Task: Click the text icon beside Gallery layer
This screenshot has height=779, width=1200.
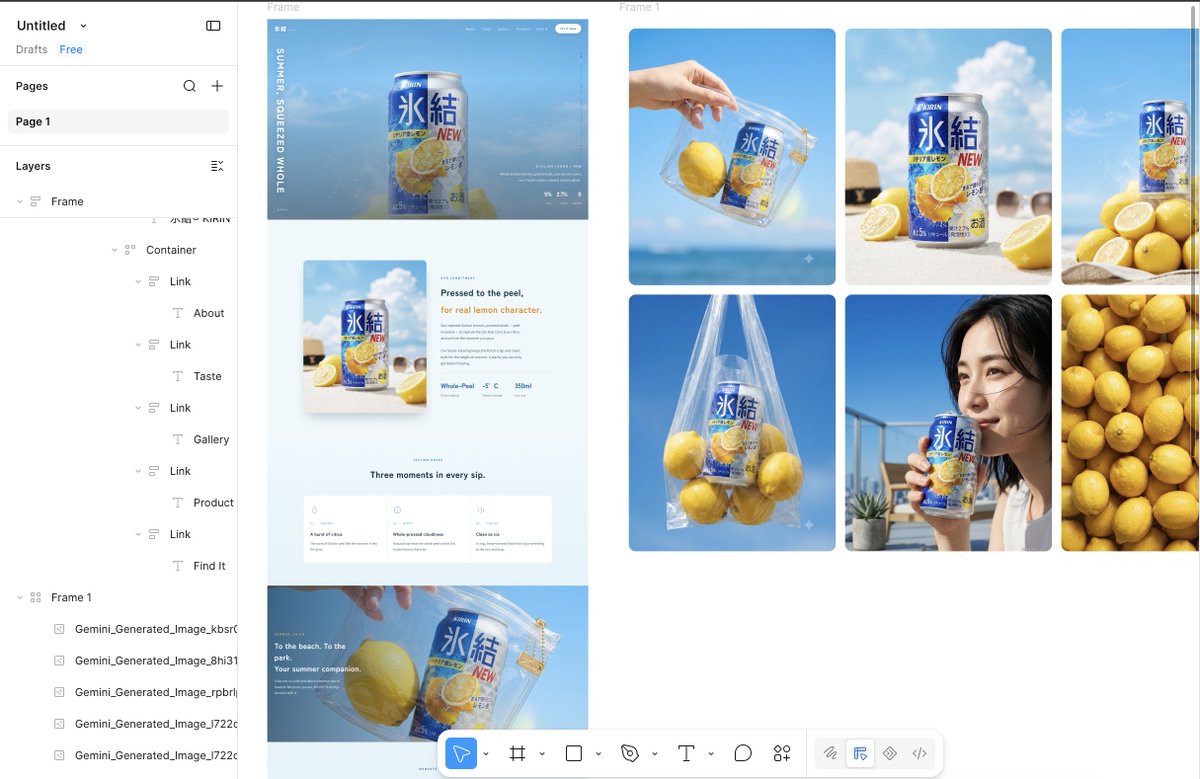Action: click(x=178, y=440)
